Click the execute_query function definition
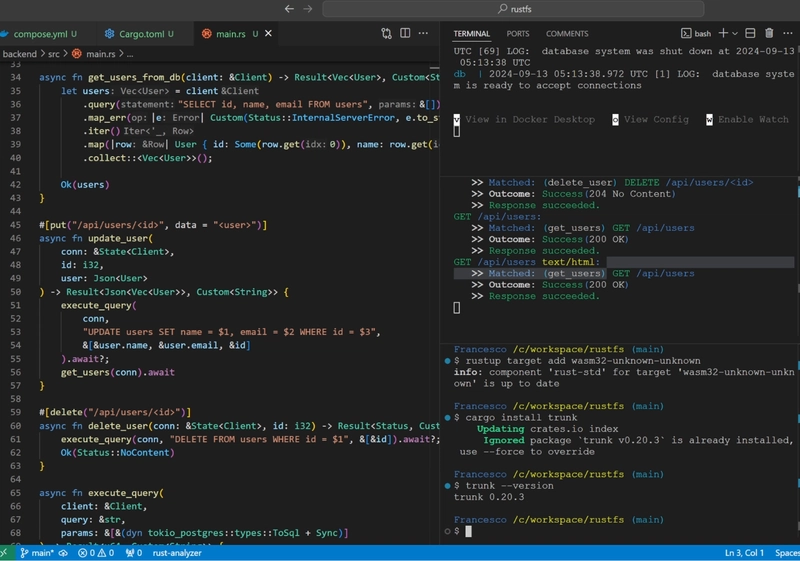The height and width of the screenshot is (561, 800). click(x=123, y=493)
